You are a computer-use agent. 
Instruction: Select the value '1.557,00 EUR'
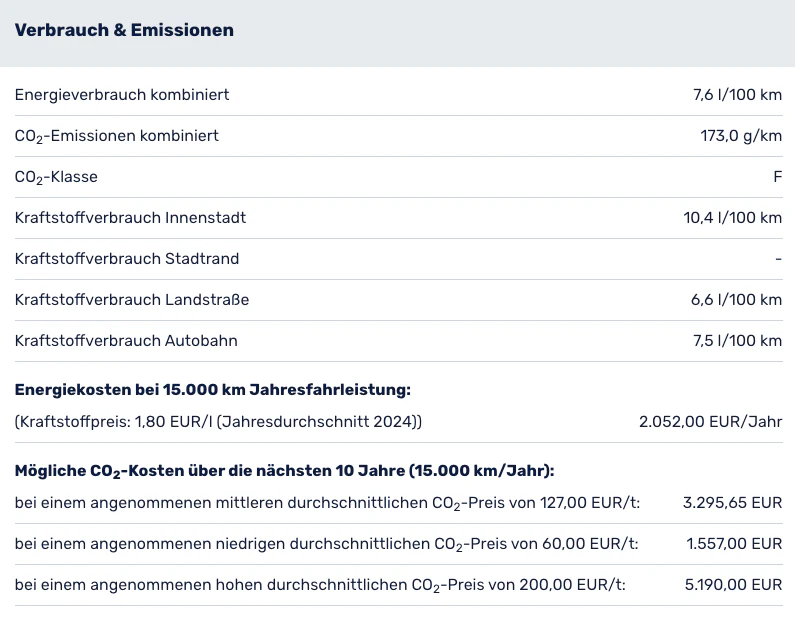tap(734, 544)
